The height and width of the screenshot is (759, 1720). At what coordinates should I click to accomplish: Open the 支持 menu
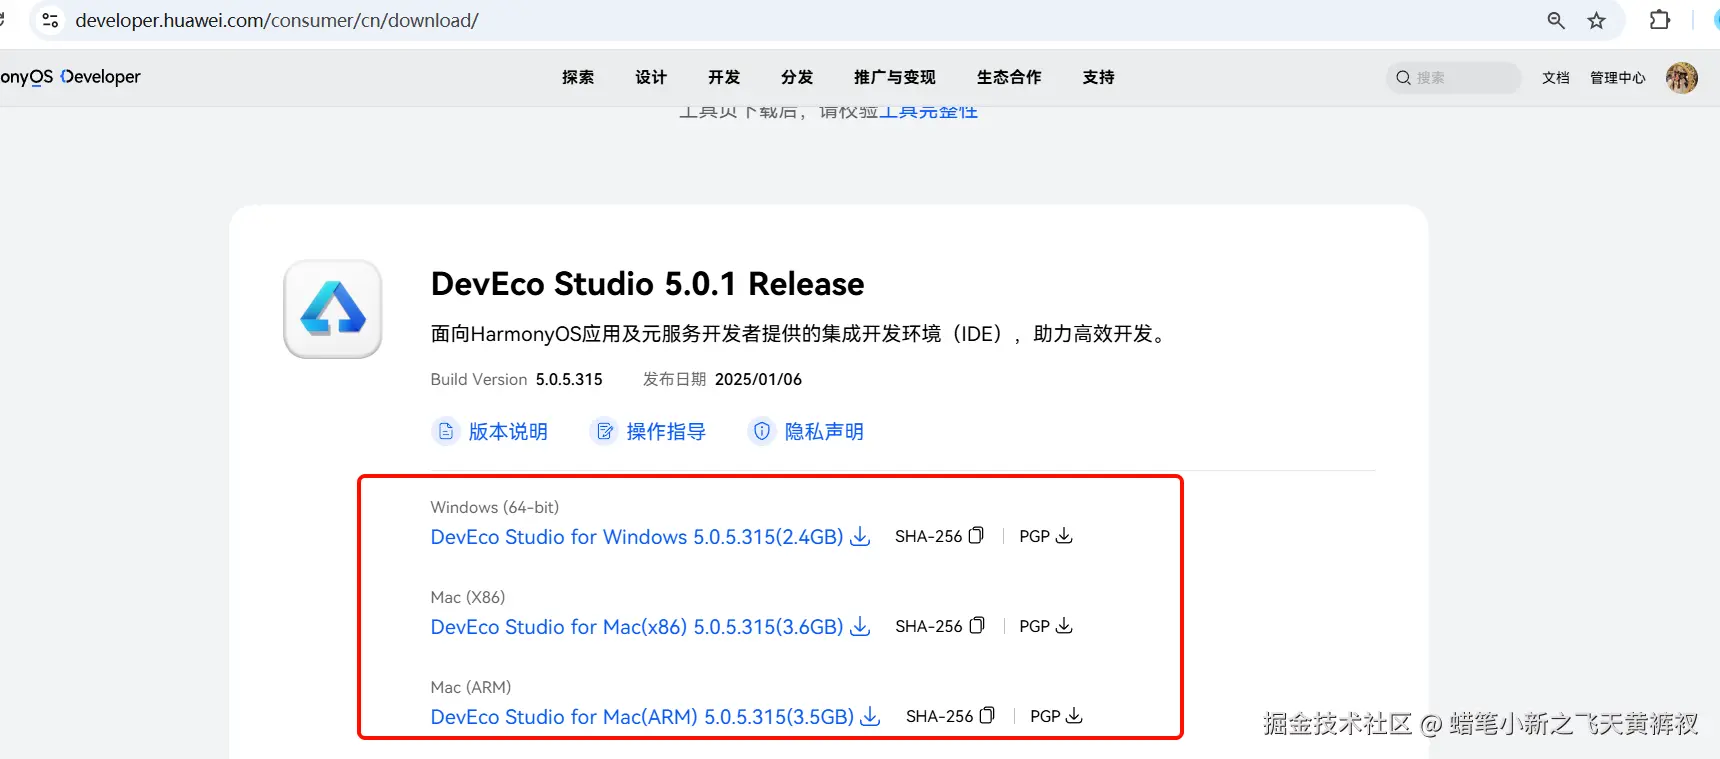point(1098,77)
